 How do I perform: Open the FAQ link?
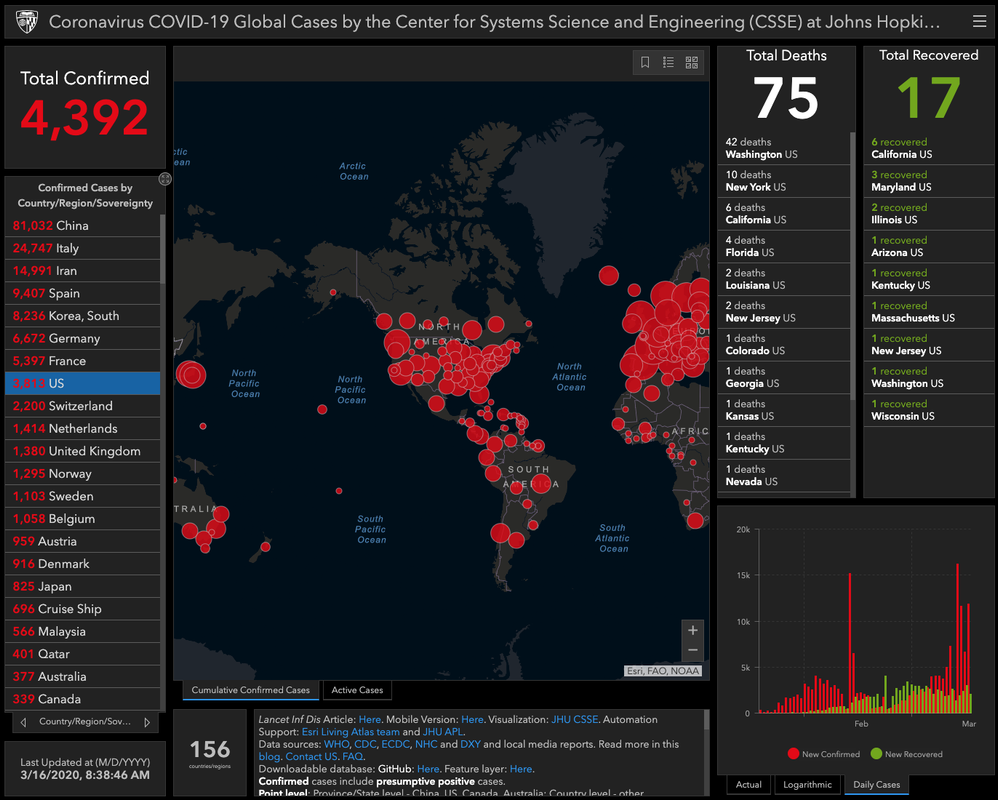[352, 757]
